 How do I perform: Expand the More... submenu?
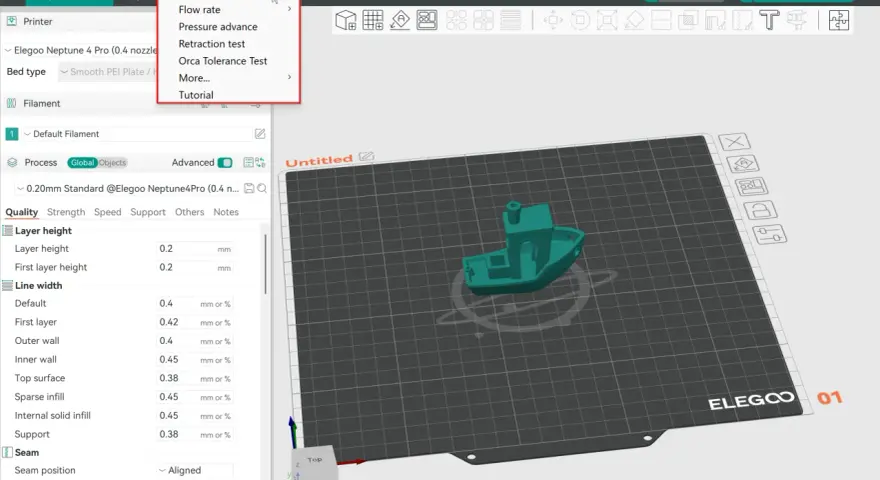228,78
